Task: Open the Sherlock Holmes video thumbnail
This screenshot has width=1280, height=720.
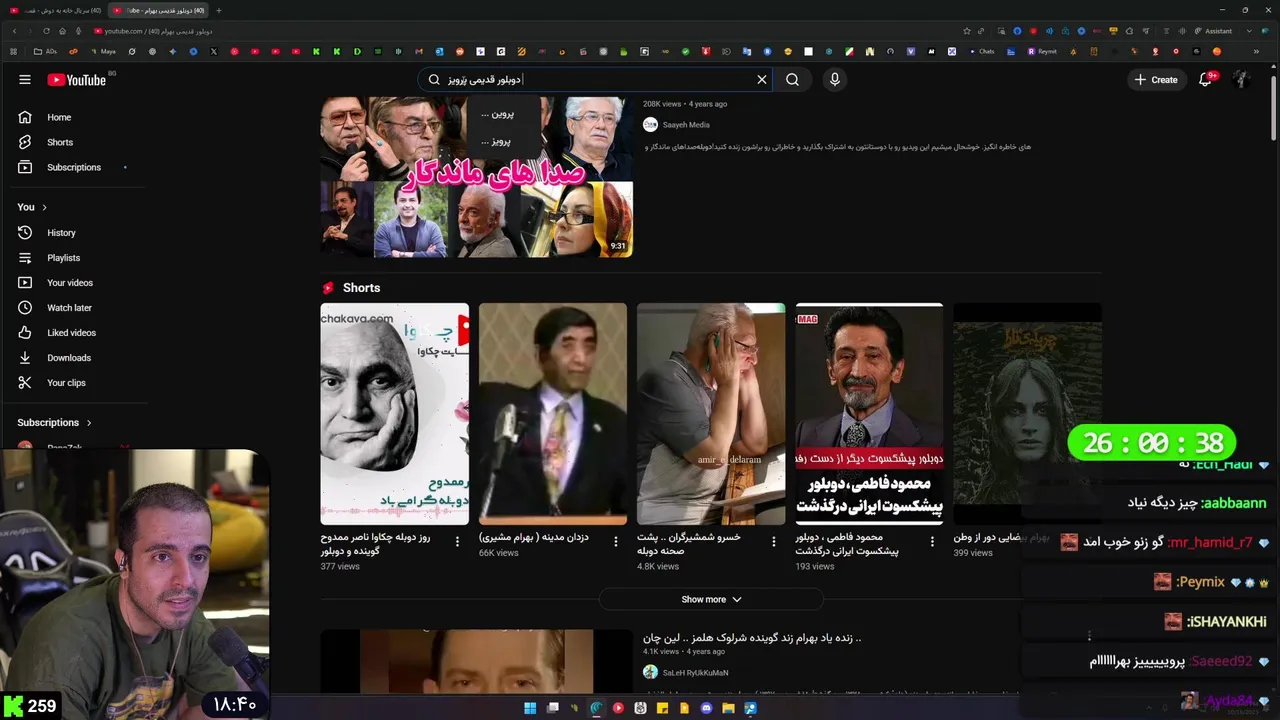Action: pos(476,660)
